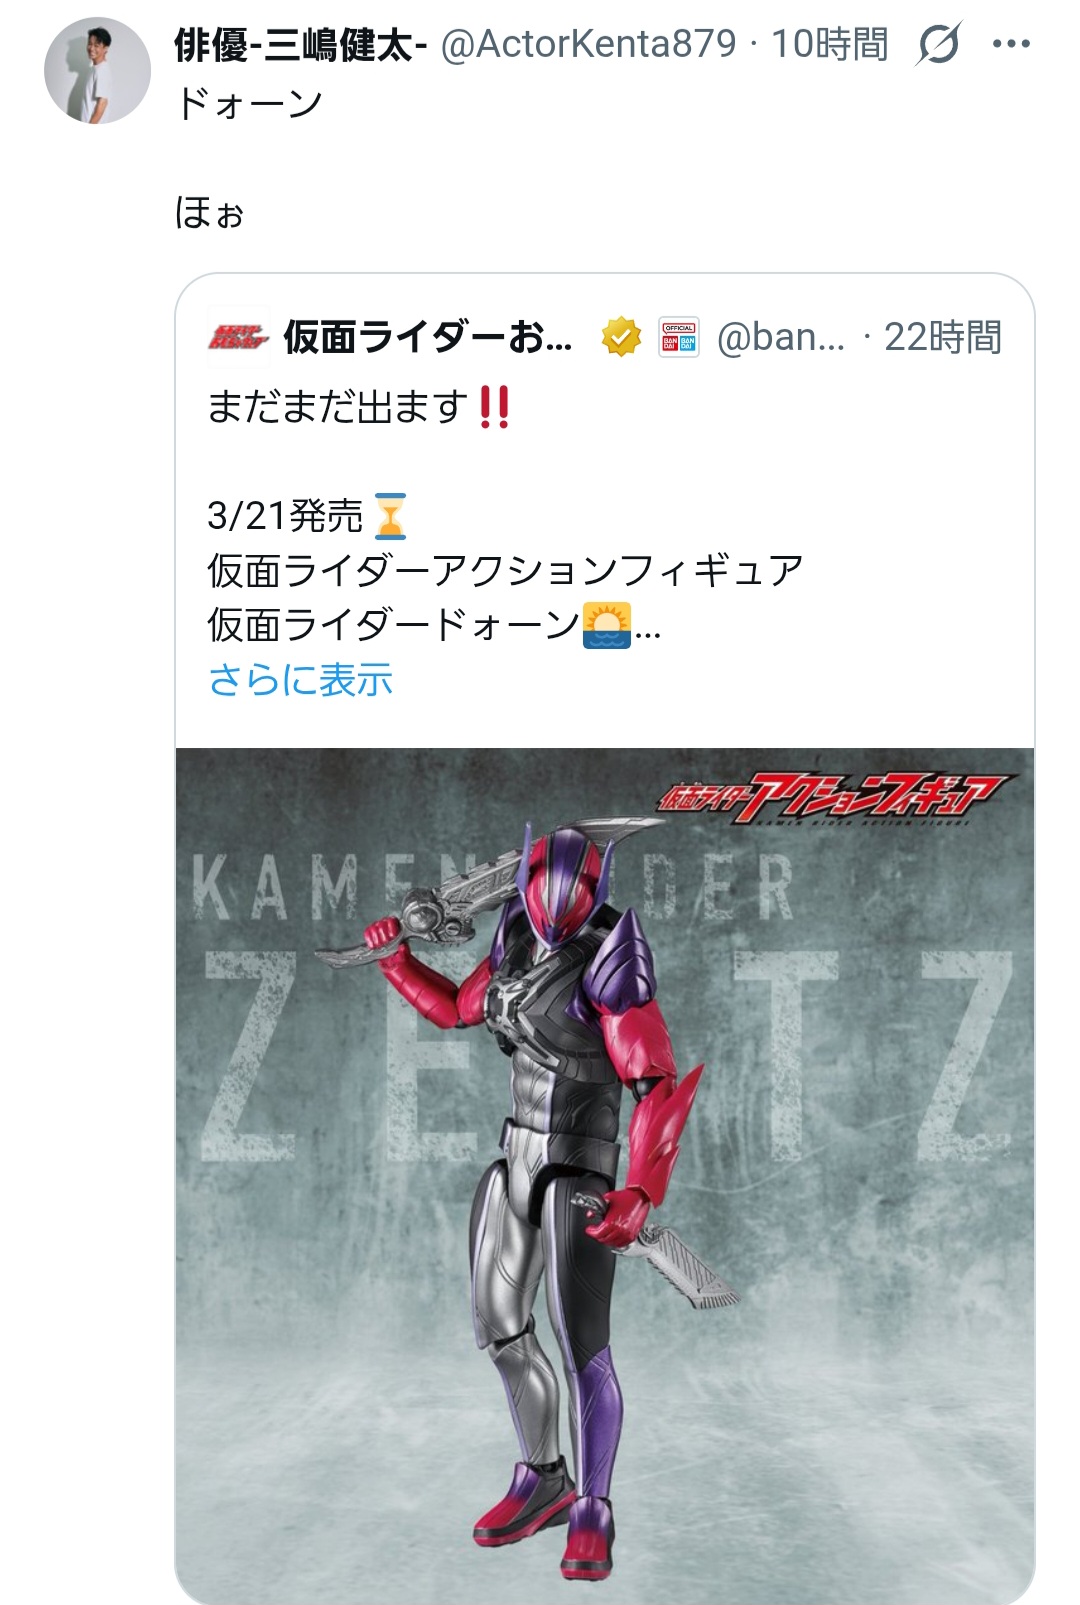1080x1605 pixels.
Task: Tap the 10時間 timestamp
Action: point(829,44)
